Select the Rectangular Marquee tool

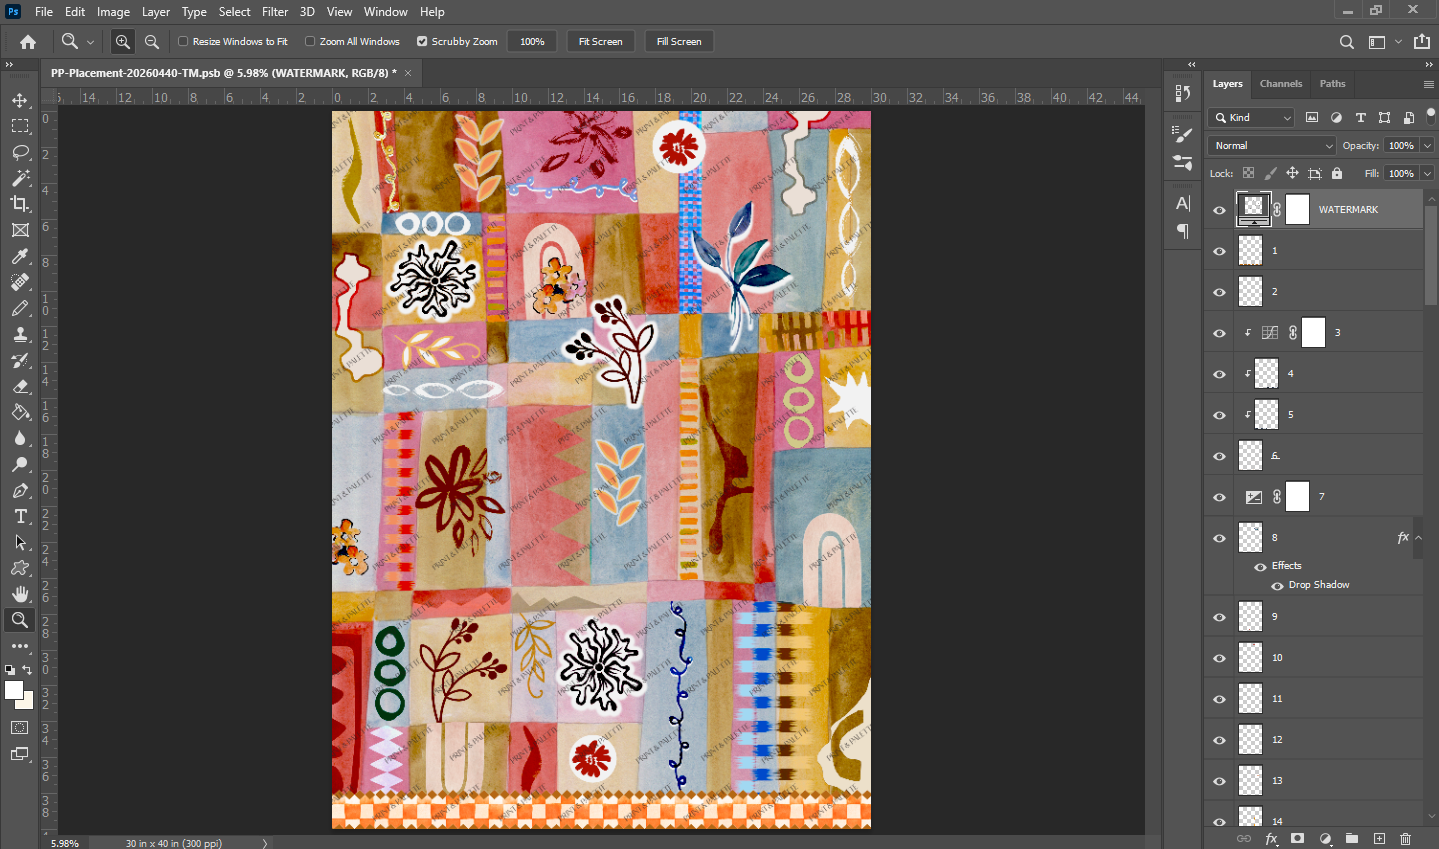20,126
